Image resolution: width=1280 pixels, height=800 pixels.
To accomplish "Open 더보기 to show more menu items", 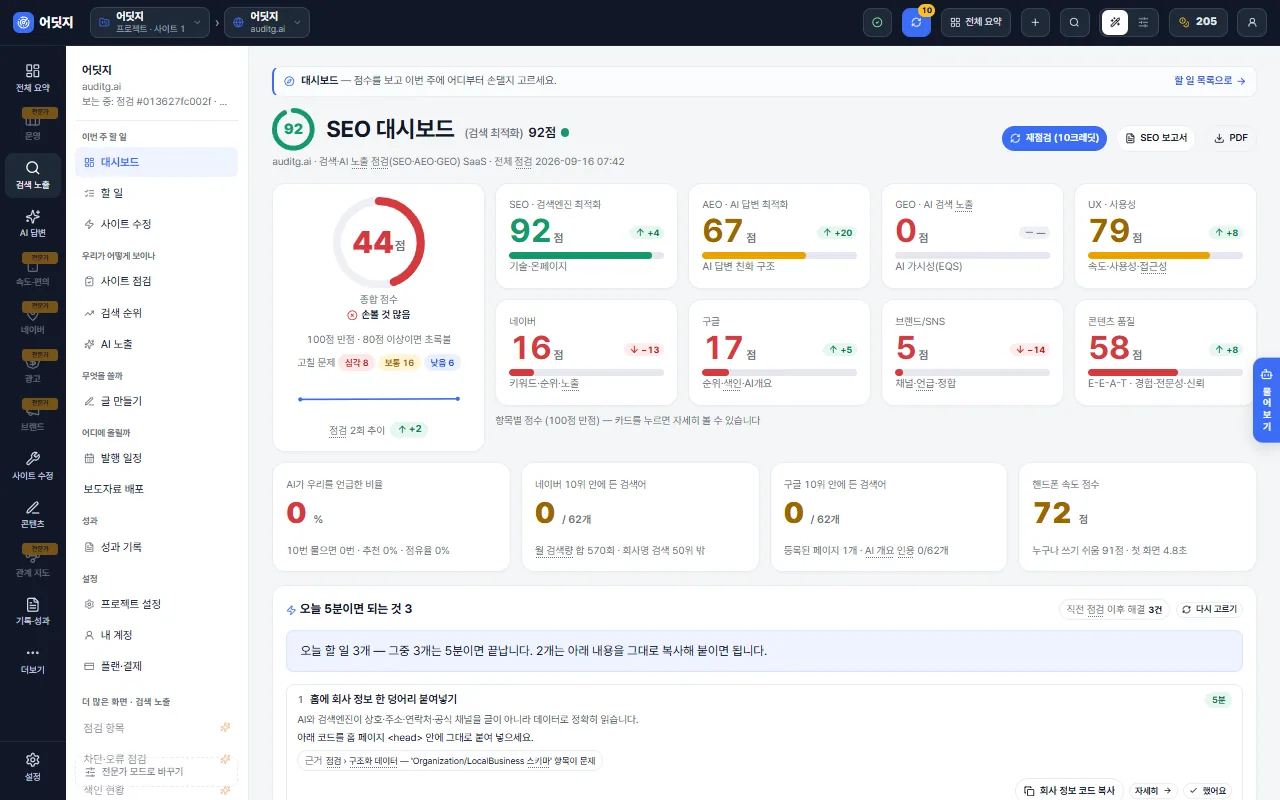I will [x=33, y=660].
